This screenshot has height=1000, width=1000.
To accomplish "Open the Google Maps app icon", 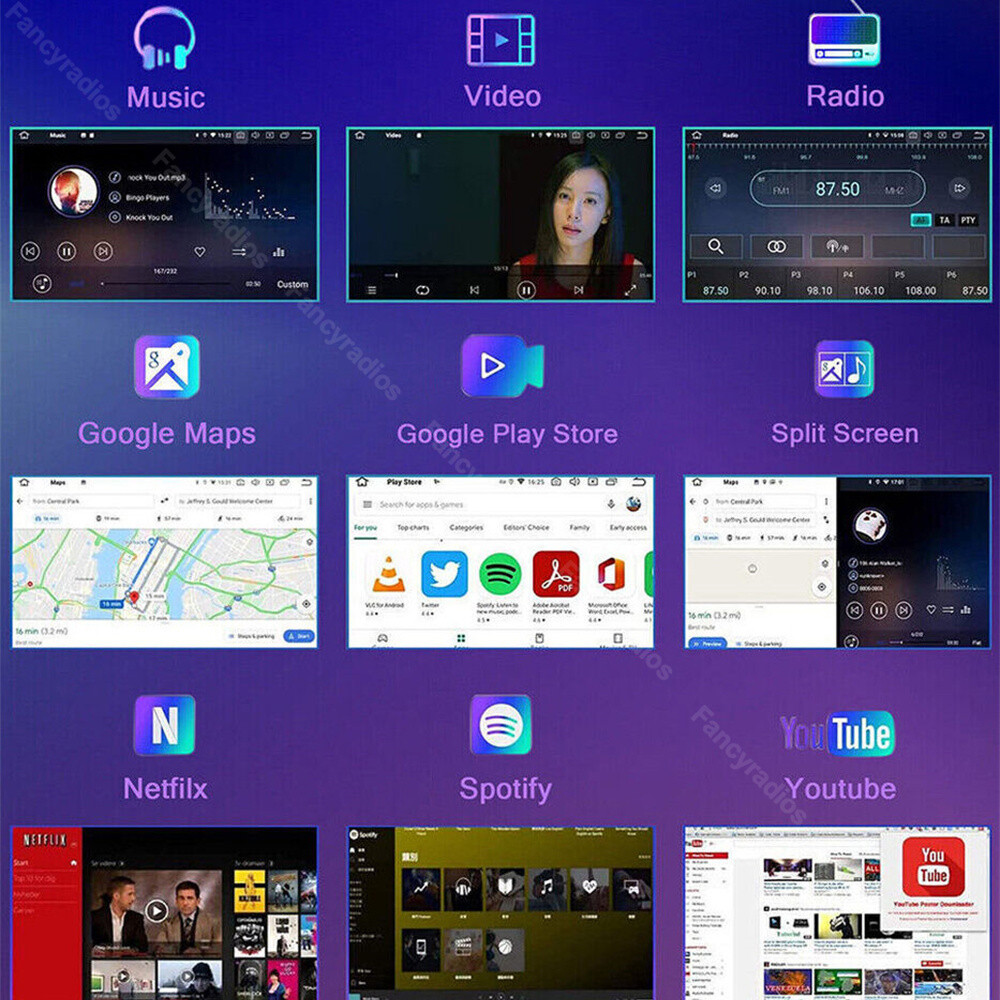I will (166, 367).
